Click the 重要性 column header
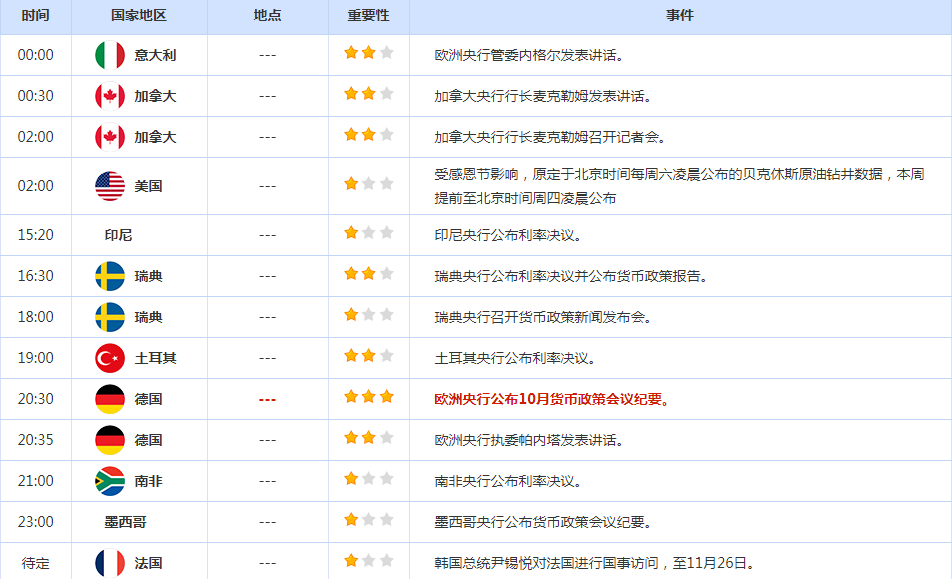This screenshot has width=952, height=579. (368, 16)
